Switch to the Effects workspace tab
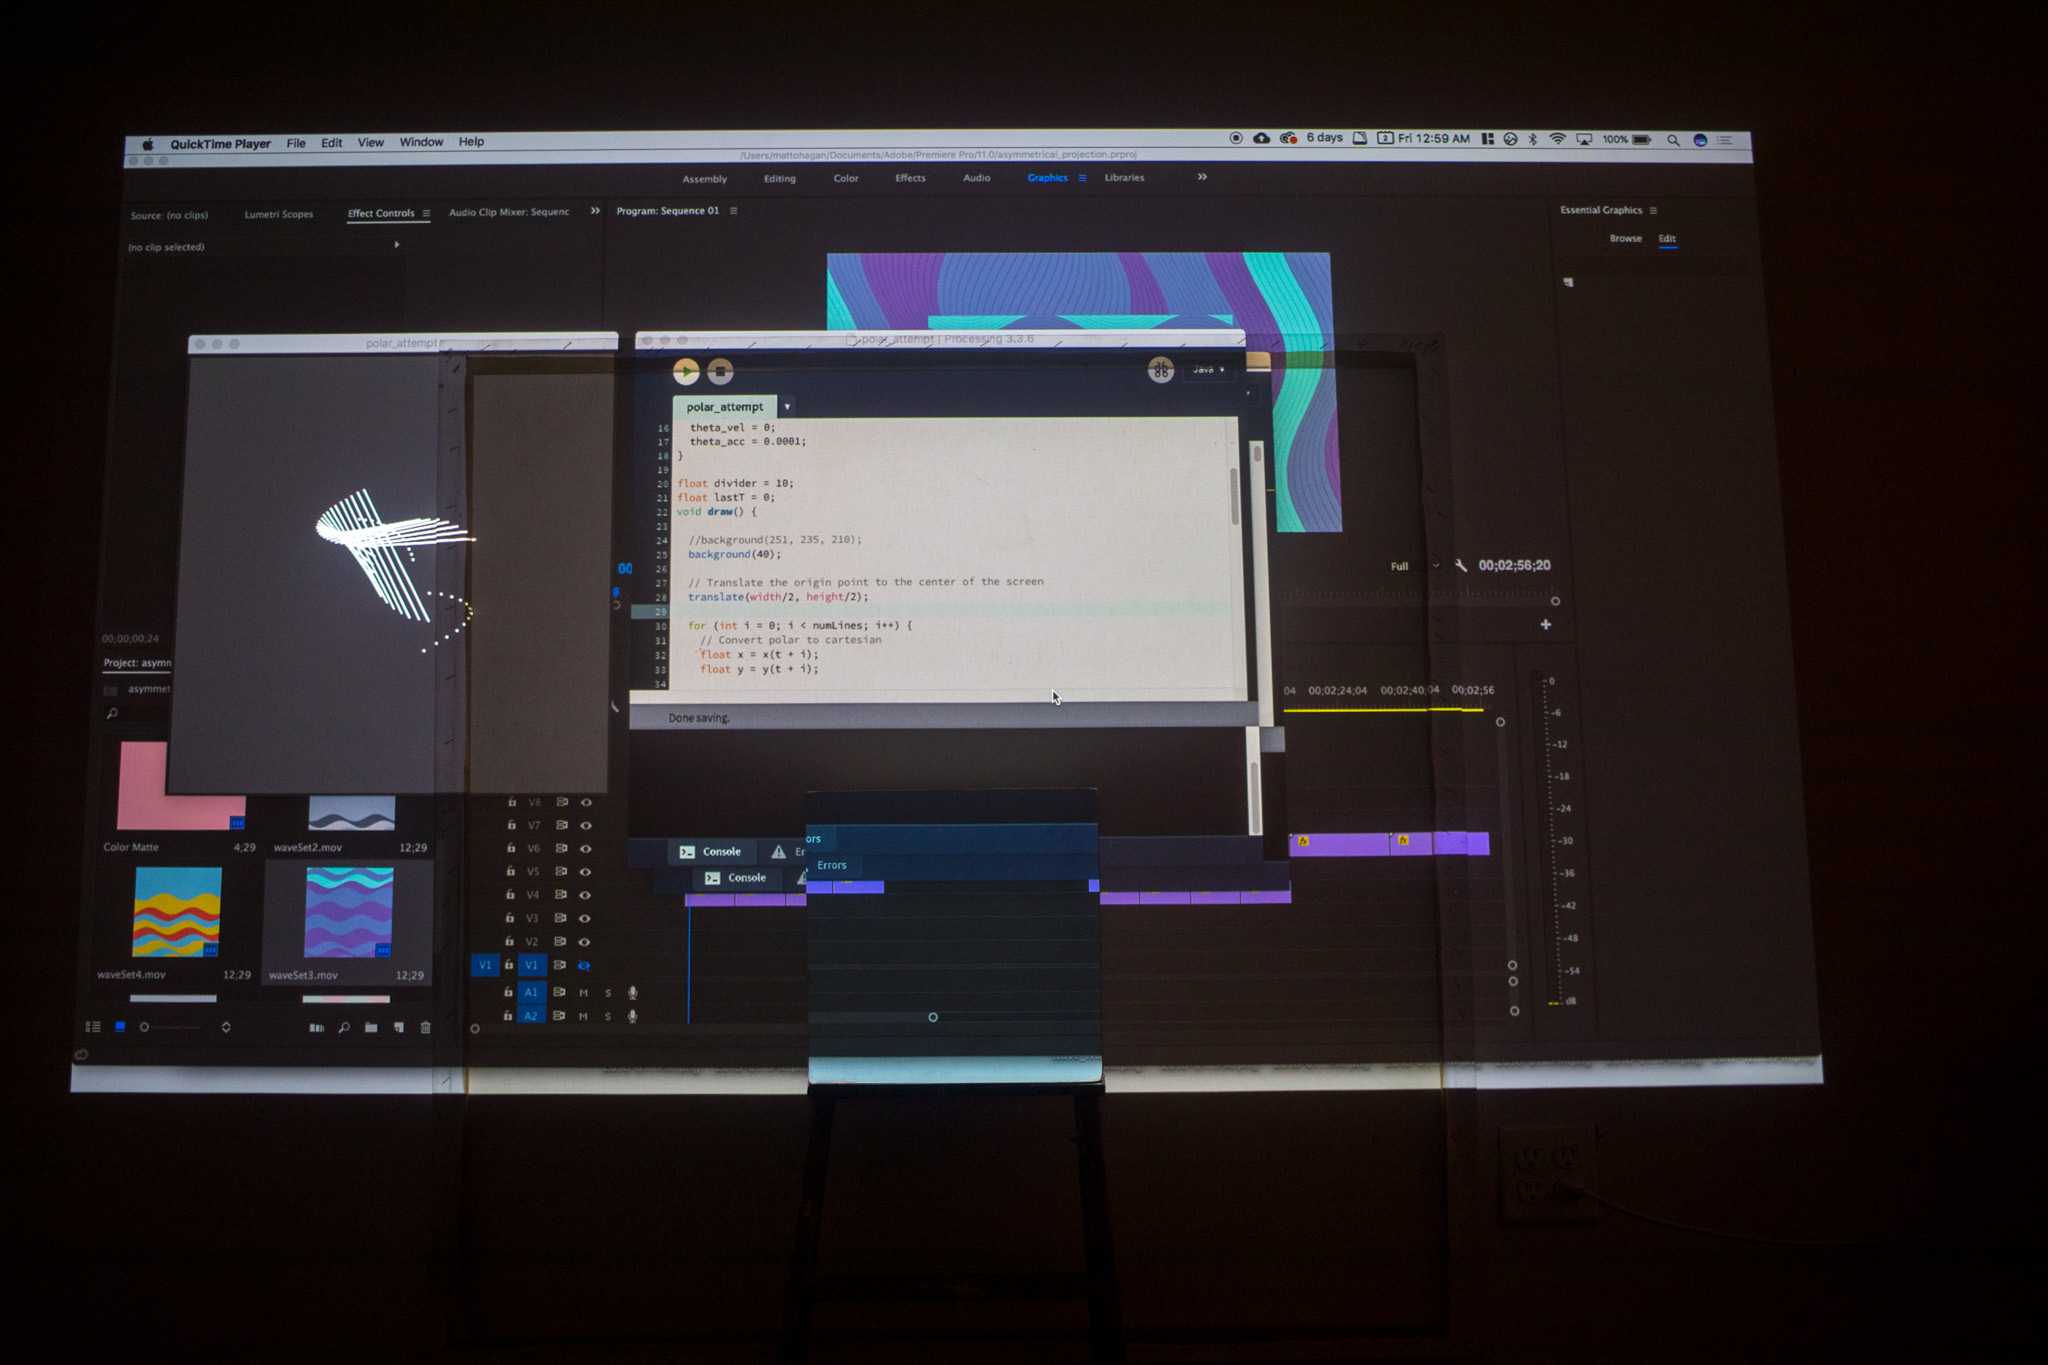This screenshot has width=2048, height=1365. pos(910,178)
